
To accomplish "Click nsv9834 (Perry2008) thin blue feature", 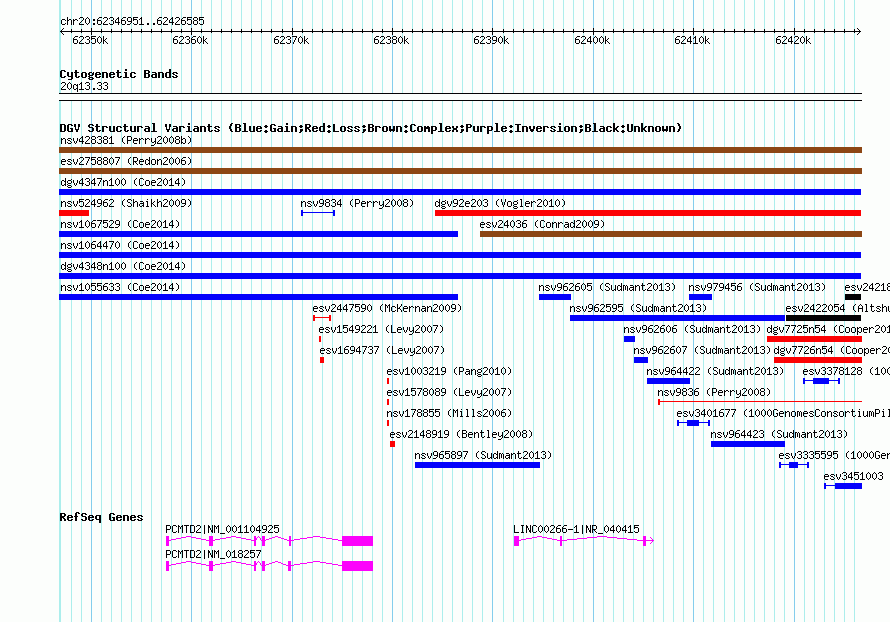I will pyautogui.click(x=318, y=213).
